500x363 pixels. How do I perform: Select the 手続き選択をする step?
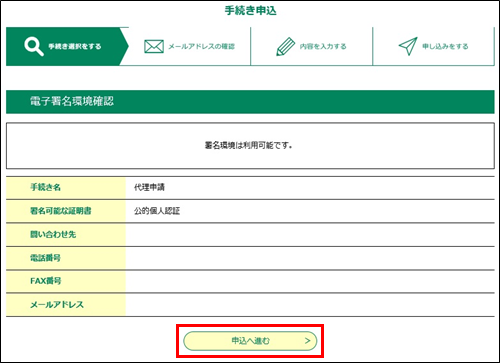[67, 46]
